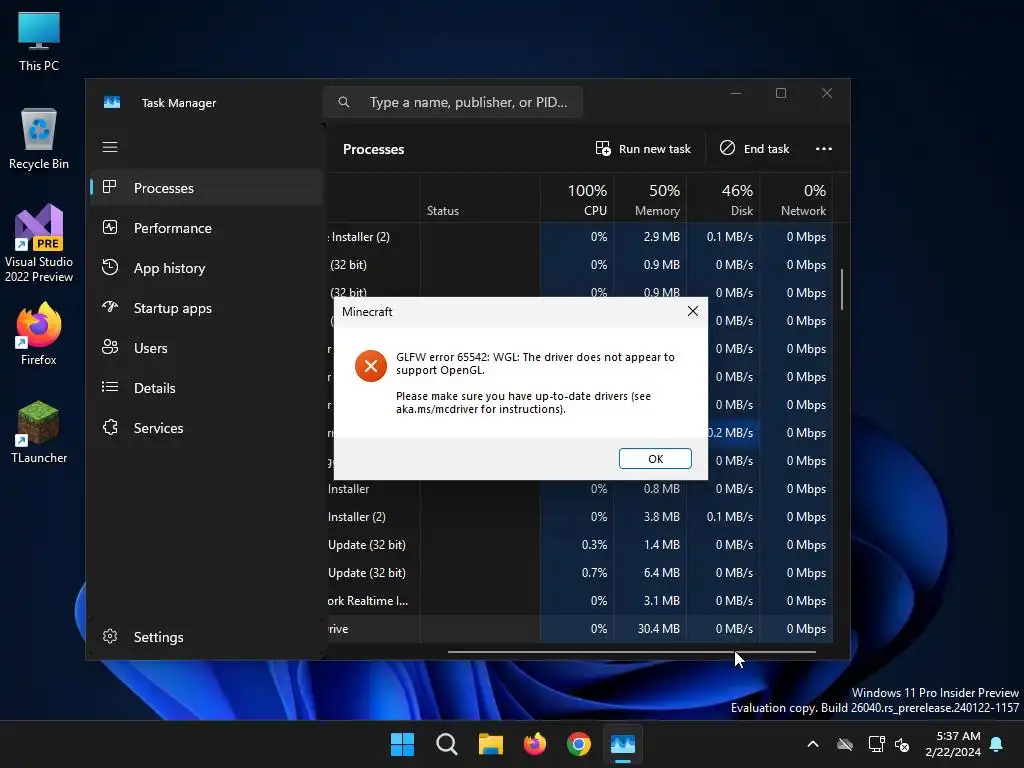Go to the Startup apps tab
The height and width of the screenshot is (768, 1024).
click(x=206, y=308)
